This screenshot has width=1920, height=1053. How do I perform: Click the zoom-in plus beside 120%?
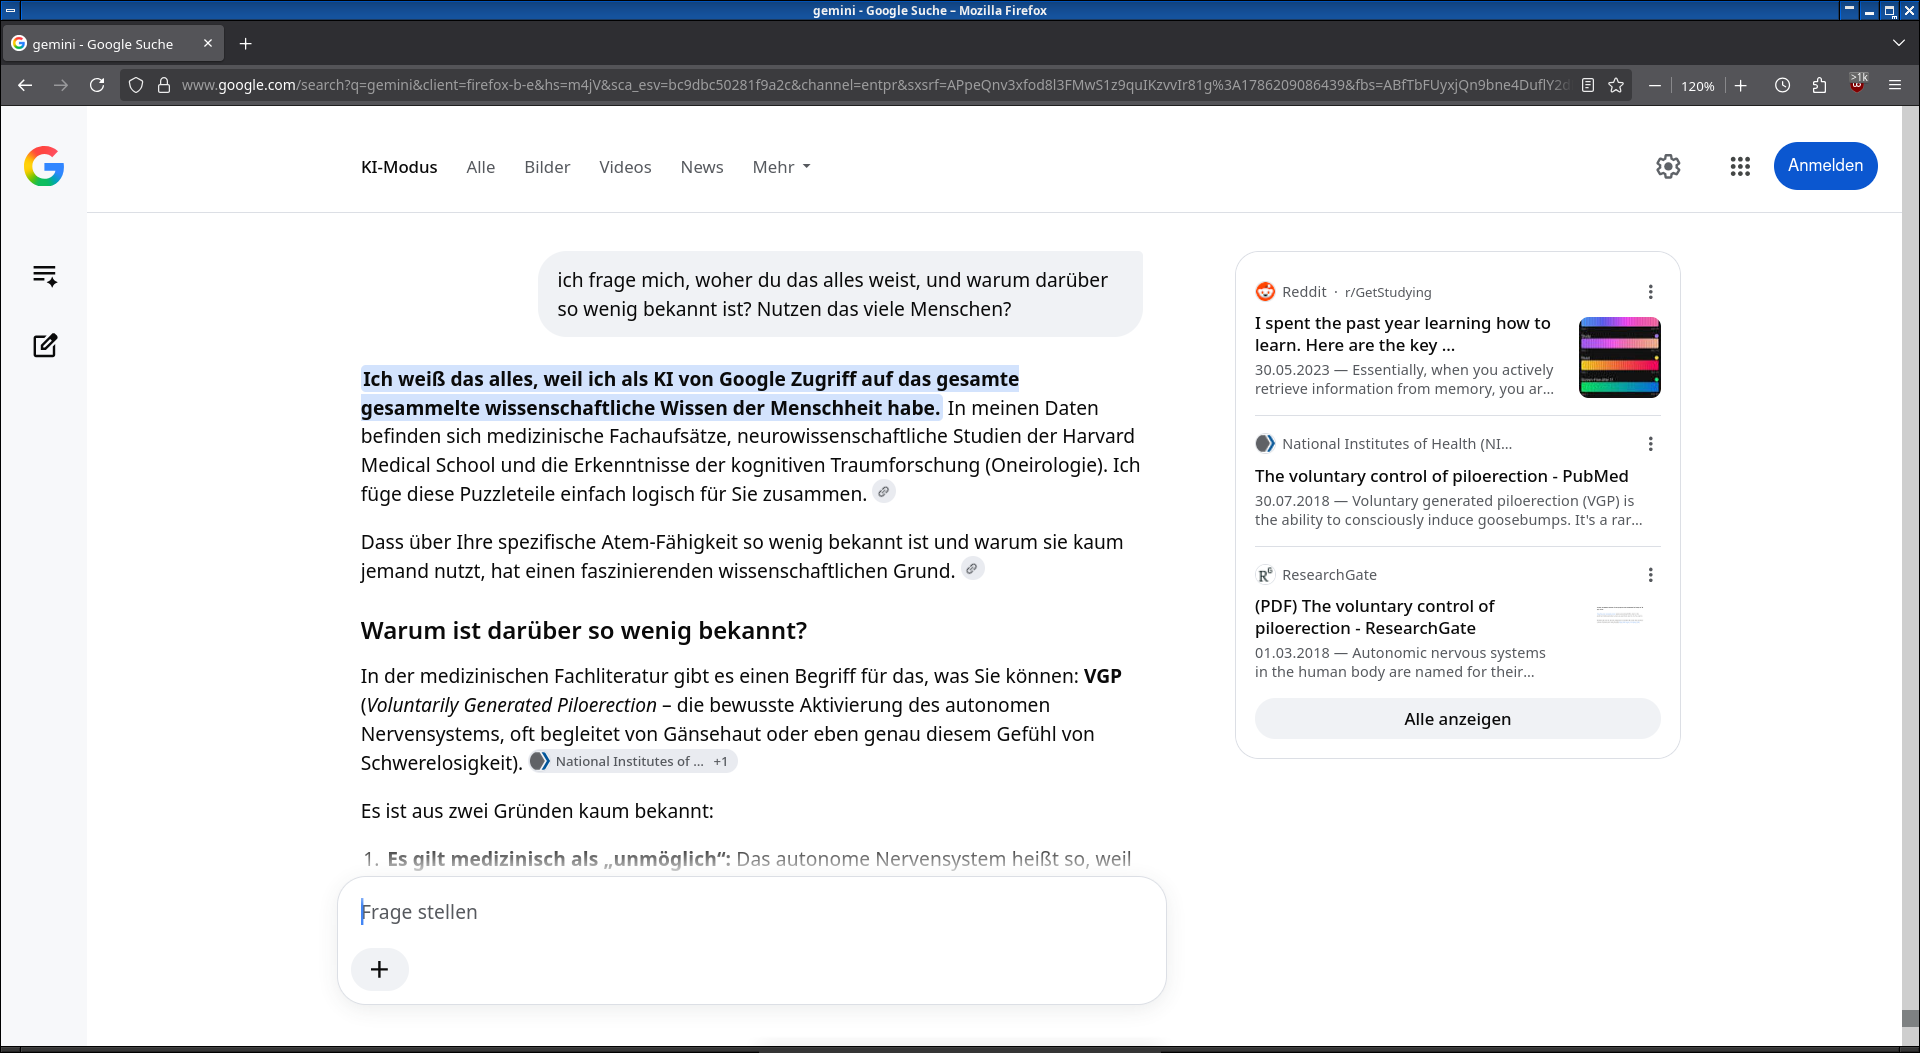(1741, 85)
